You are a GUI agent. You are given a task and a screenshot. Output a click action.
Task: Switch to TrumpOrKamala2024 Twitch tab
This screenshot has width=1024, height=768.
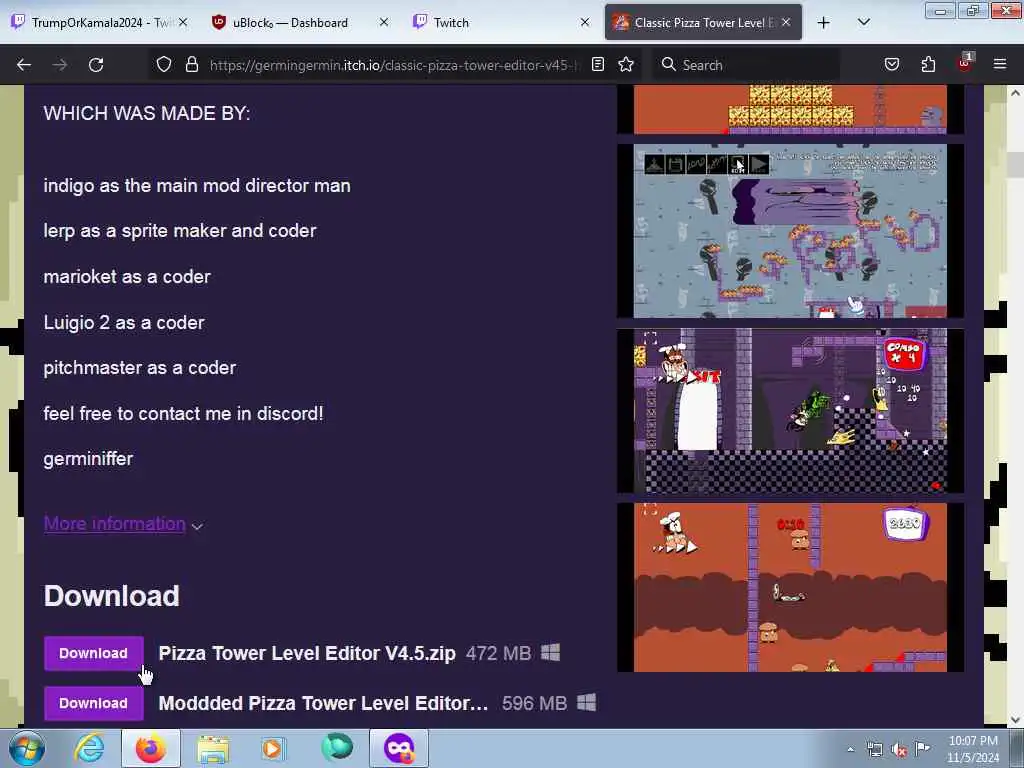coord(99,23)
